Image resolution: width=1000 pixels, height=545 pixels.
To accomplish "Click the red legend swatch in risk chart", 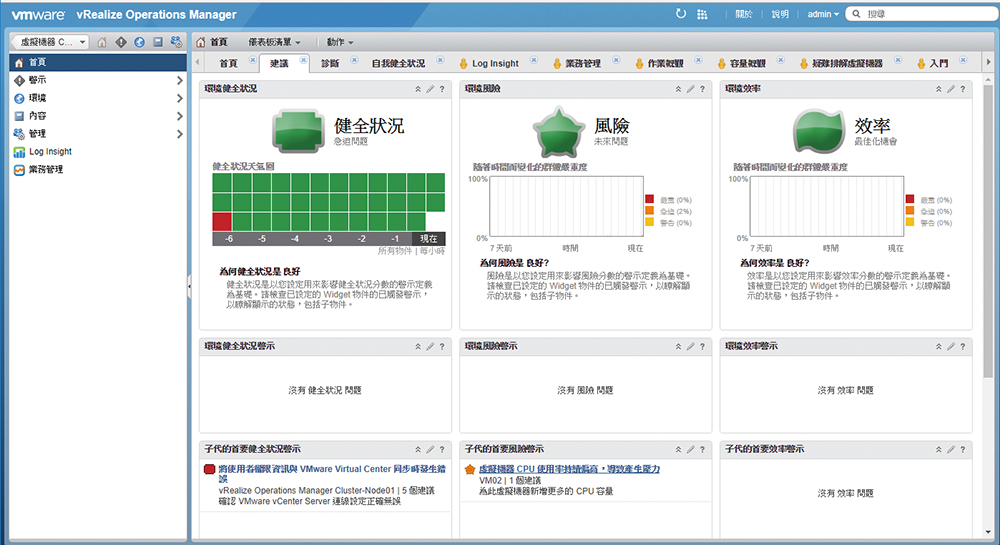I will pos(649,199).
